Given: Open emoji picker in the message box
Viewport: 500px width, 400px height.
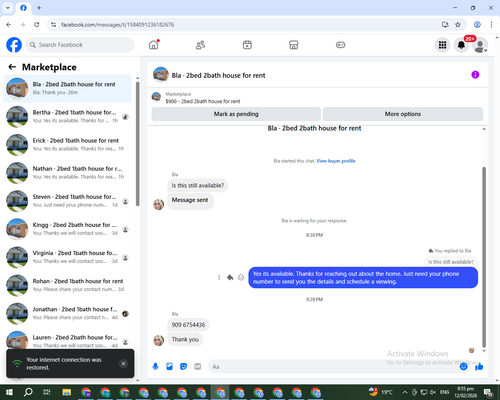Looking at the screenshot, I should (463, 367).
